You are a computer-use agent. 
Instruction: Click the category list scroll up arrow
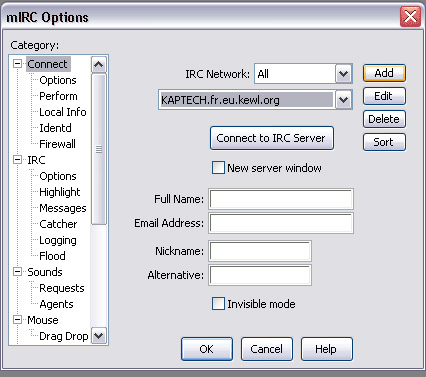(99, 64)
